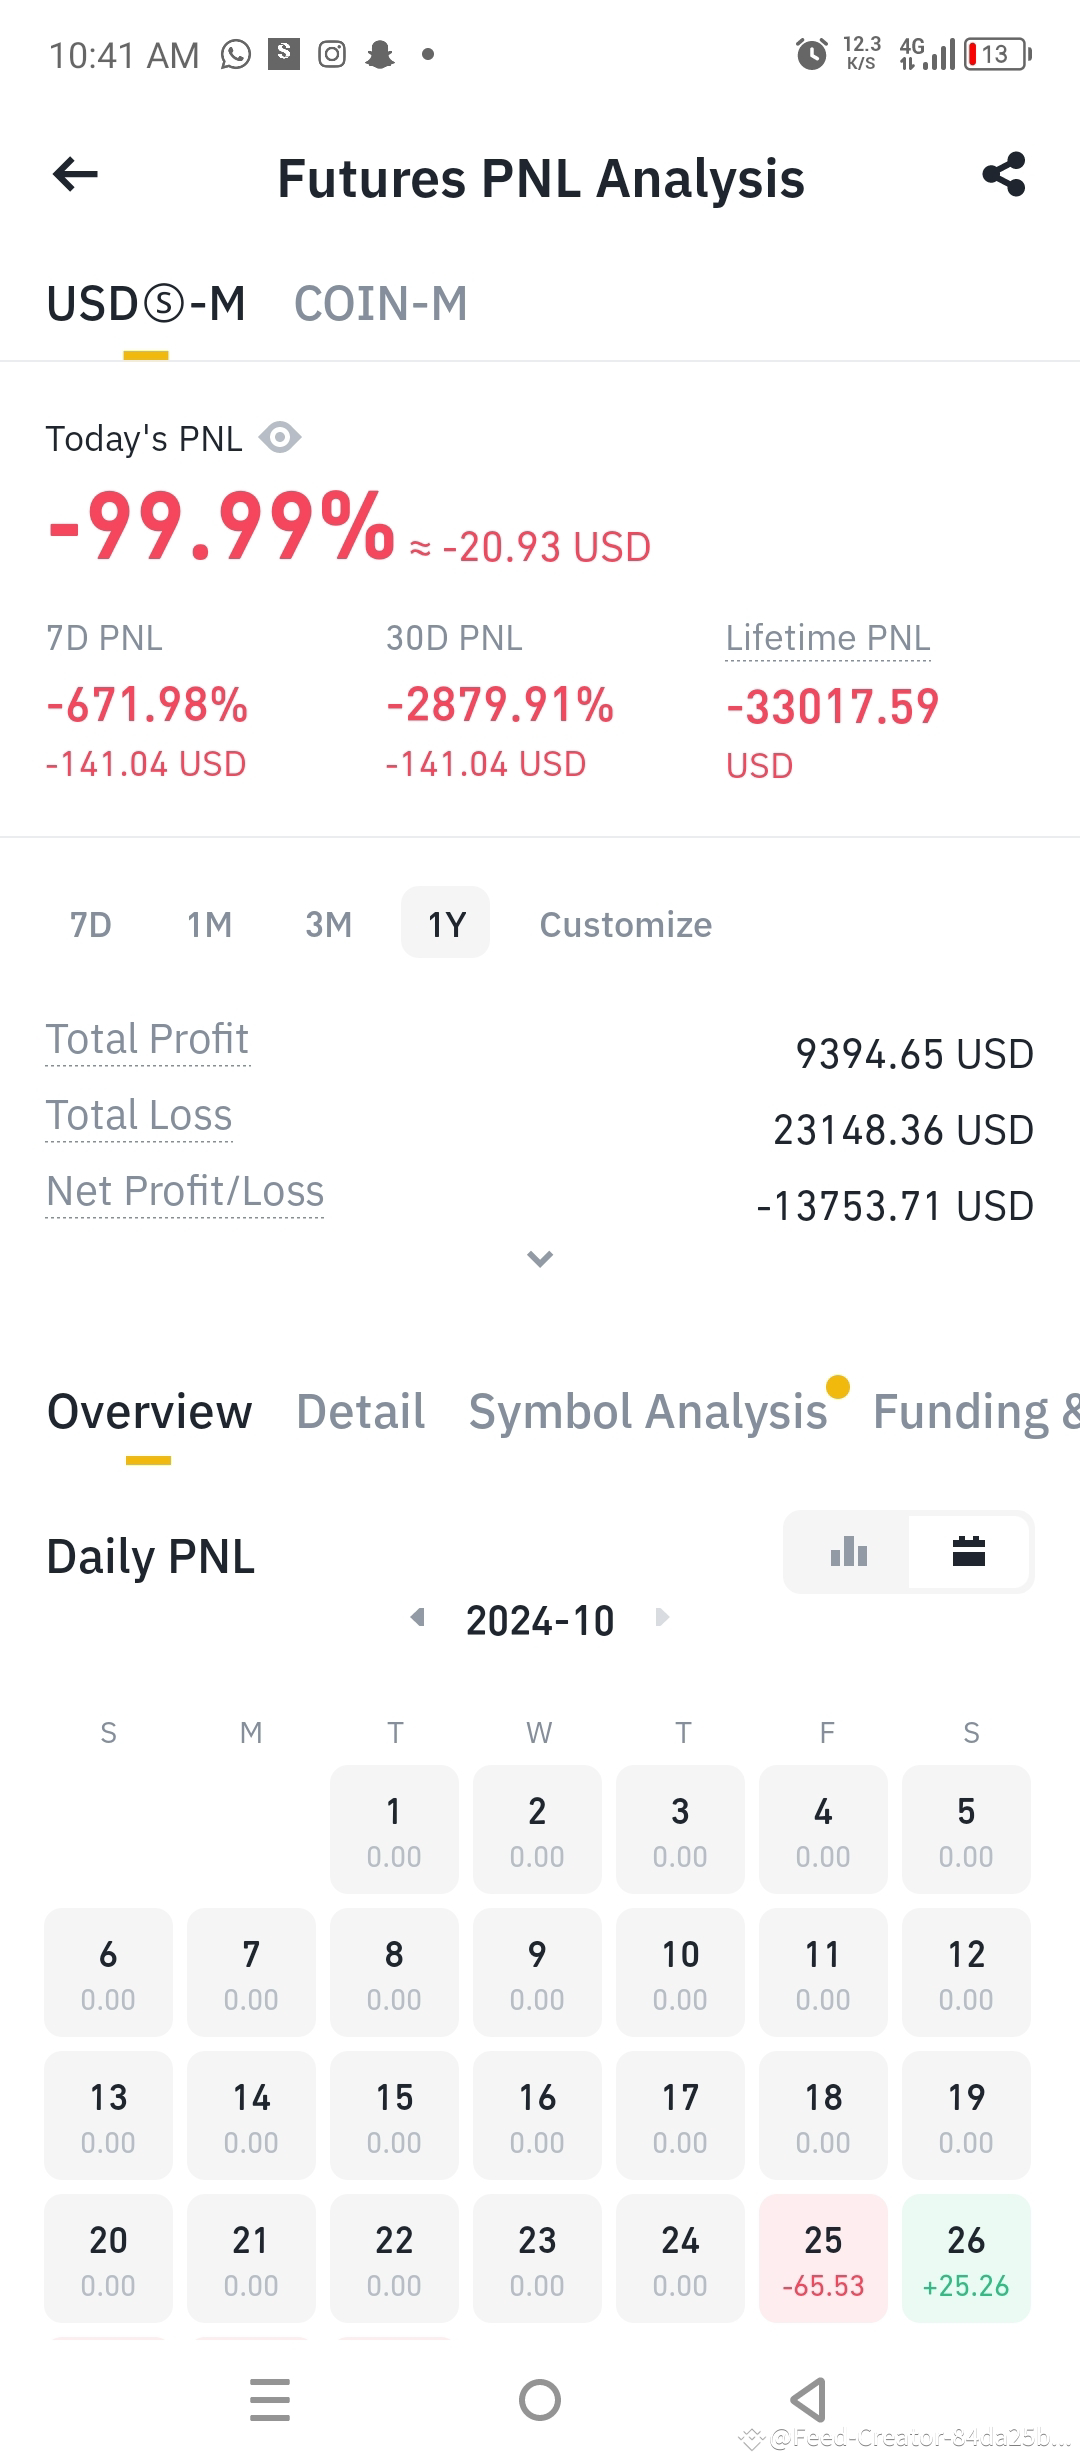Image resolution: width=1080 pixels, height=2460 pixels.
Task: Open the share icon
Action: [x=1004, y=175]
